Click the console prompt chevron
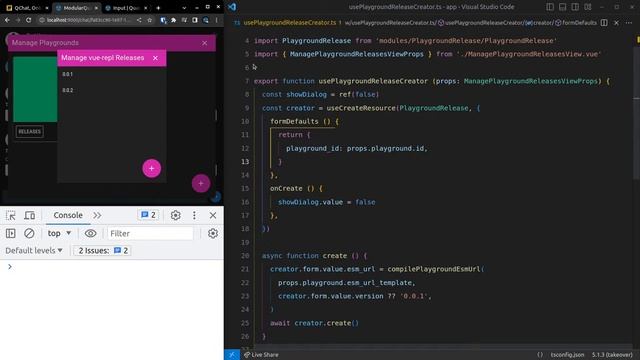This screenshot has height=360, width=640. [10, 267]
